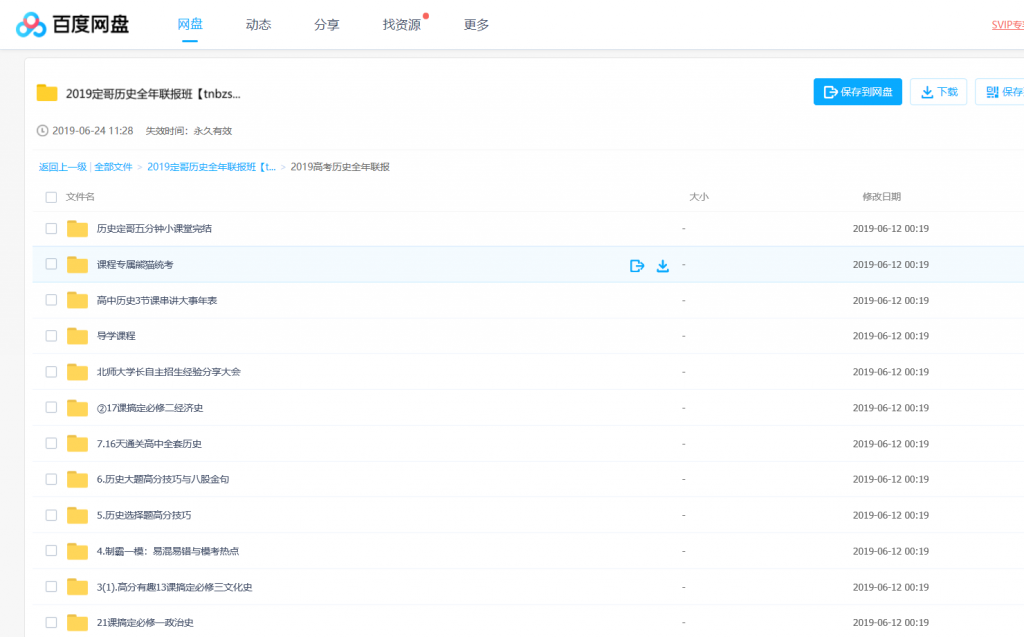Screen dimensions: 1024x637
Task: Open folder icon for 7.16天通关高中全套历史
Action: (78, 443)
